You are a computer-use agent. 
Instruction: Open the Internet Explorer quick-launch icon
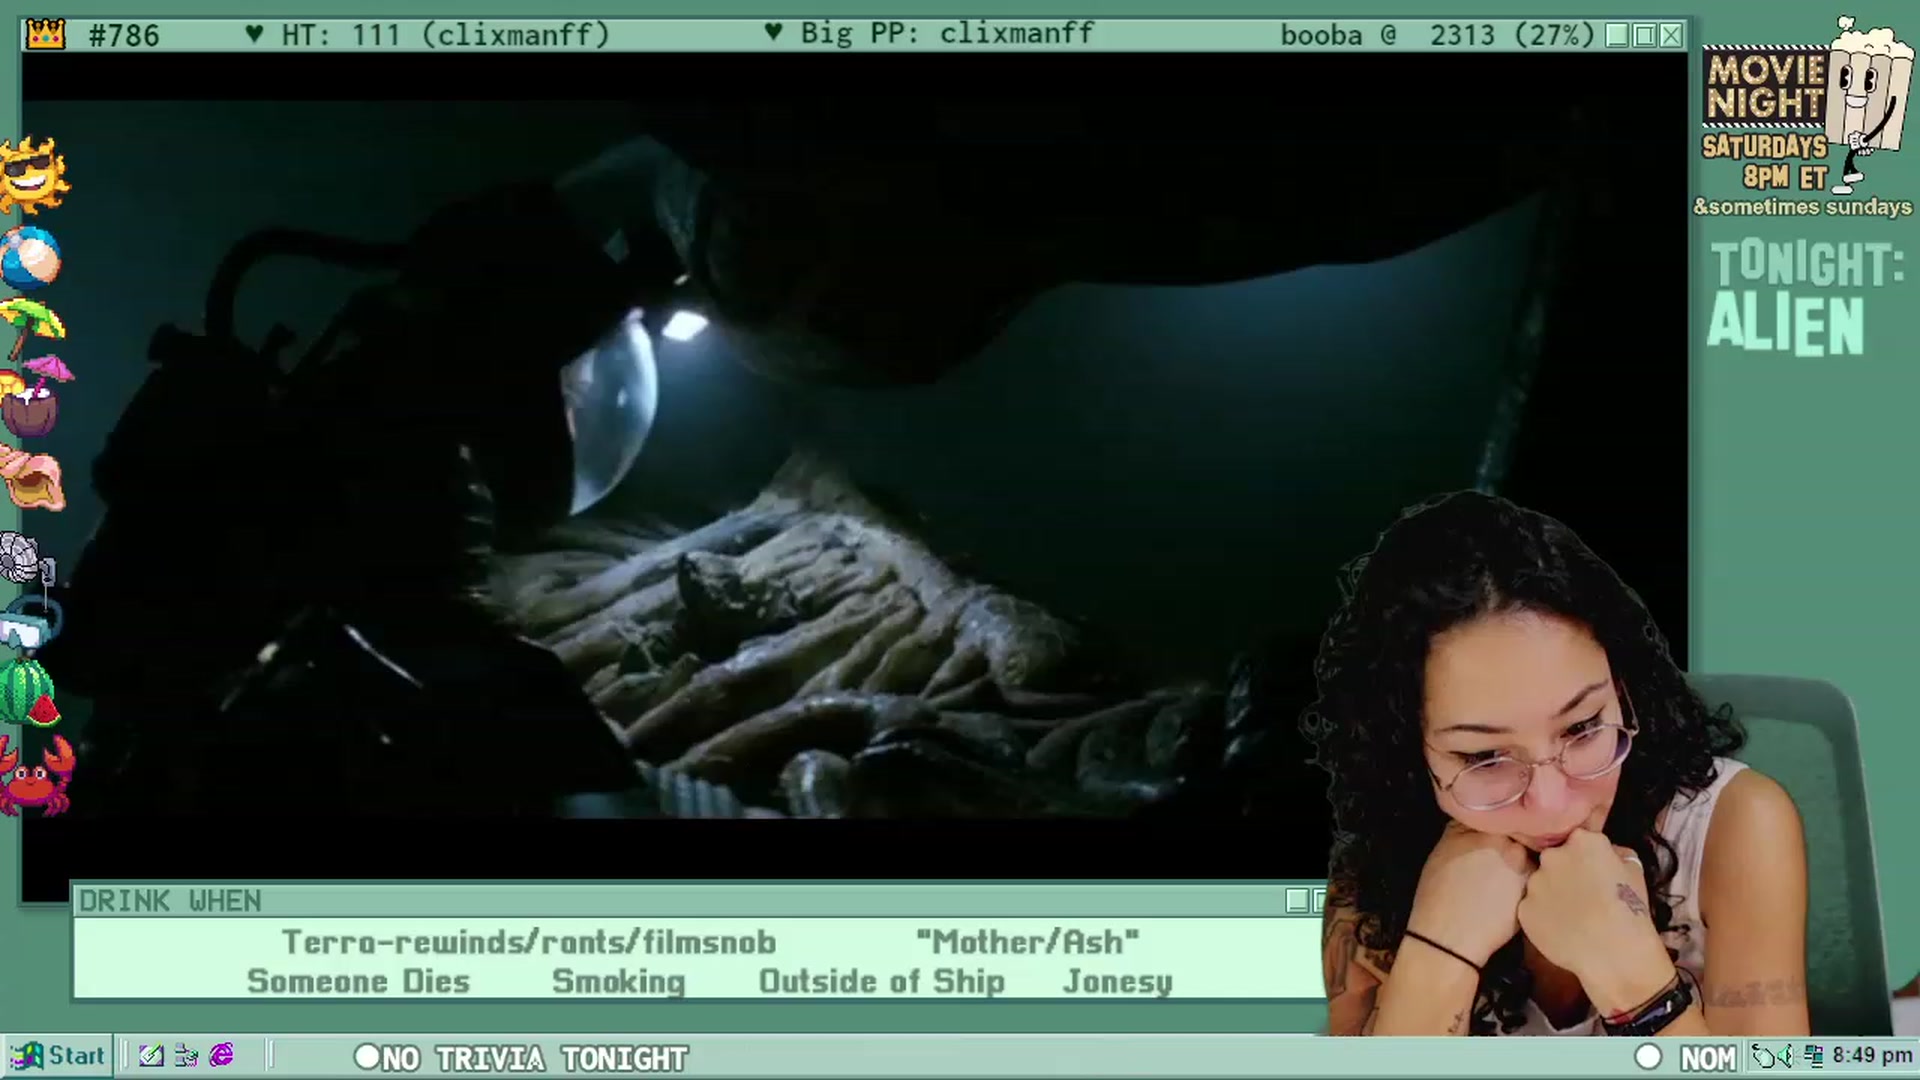pyautogui.click(x=222, y=1055)
